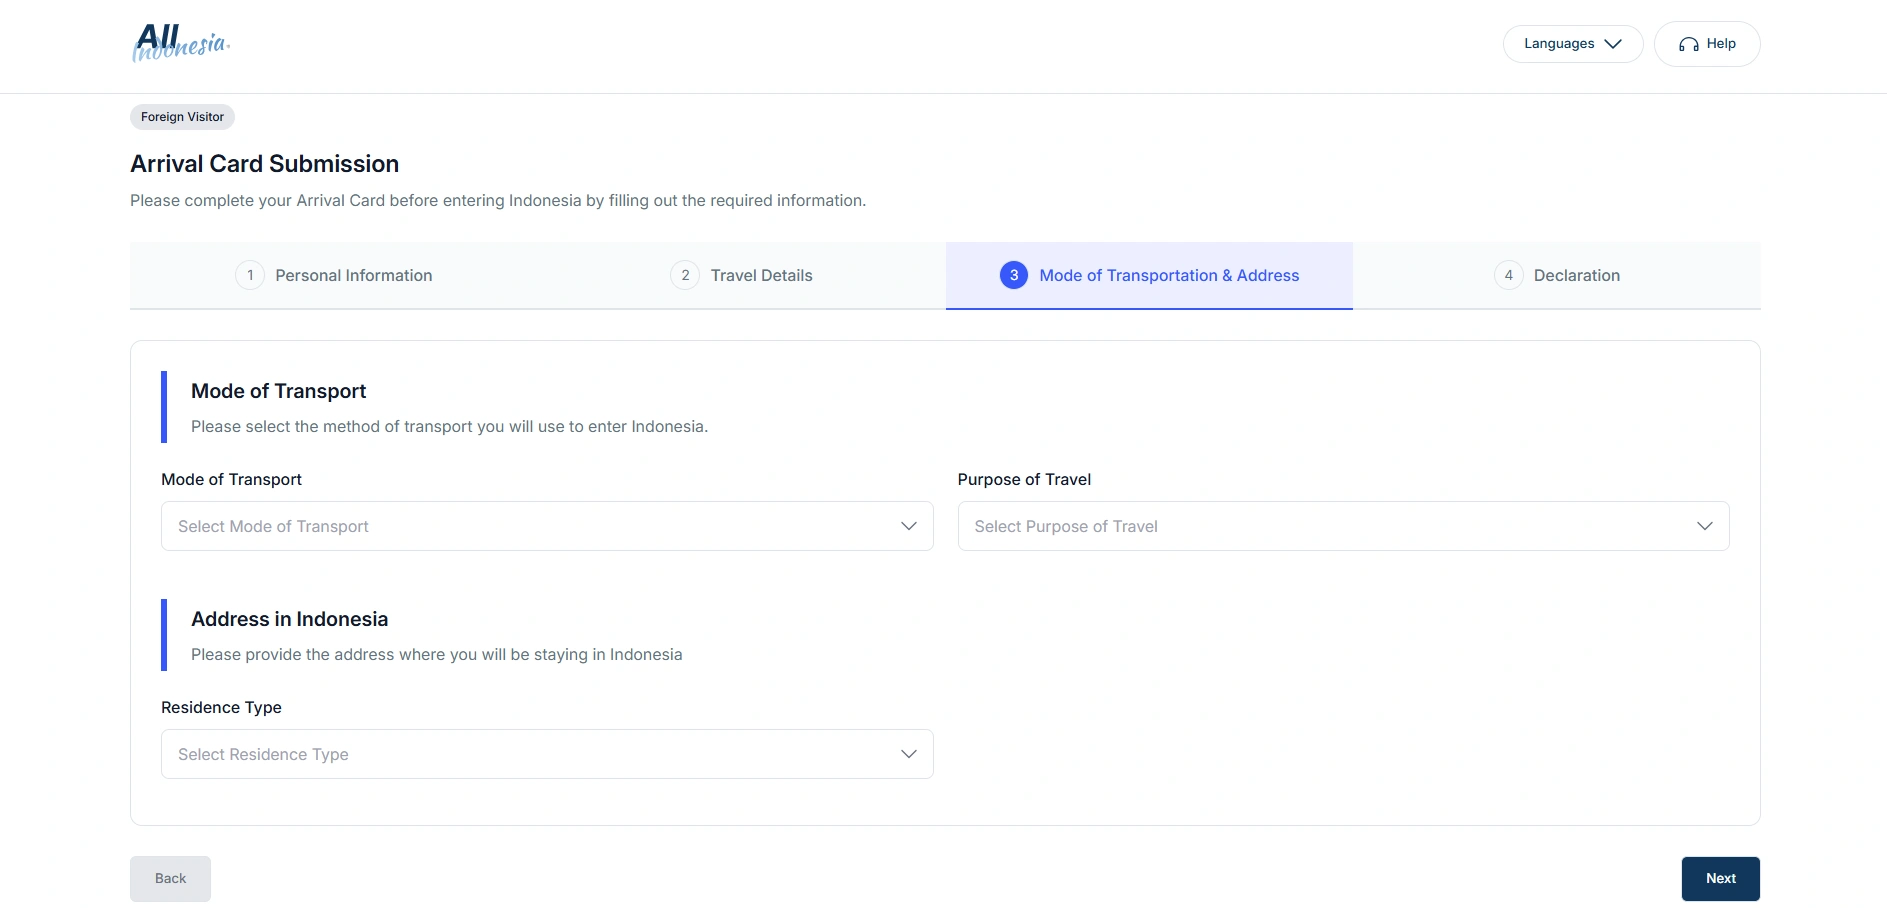Click the chevron arrow in Residence Type field
The width and height of the screenshot is (1887, 908).
coord(908,754)
